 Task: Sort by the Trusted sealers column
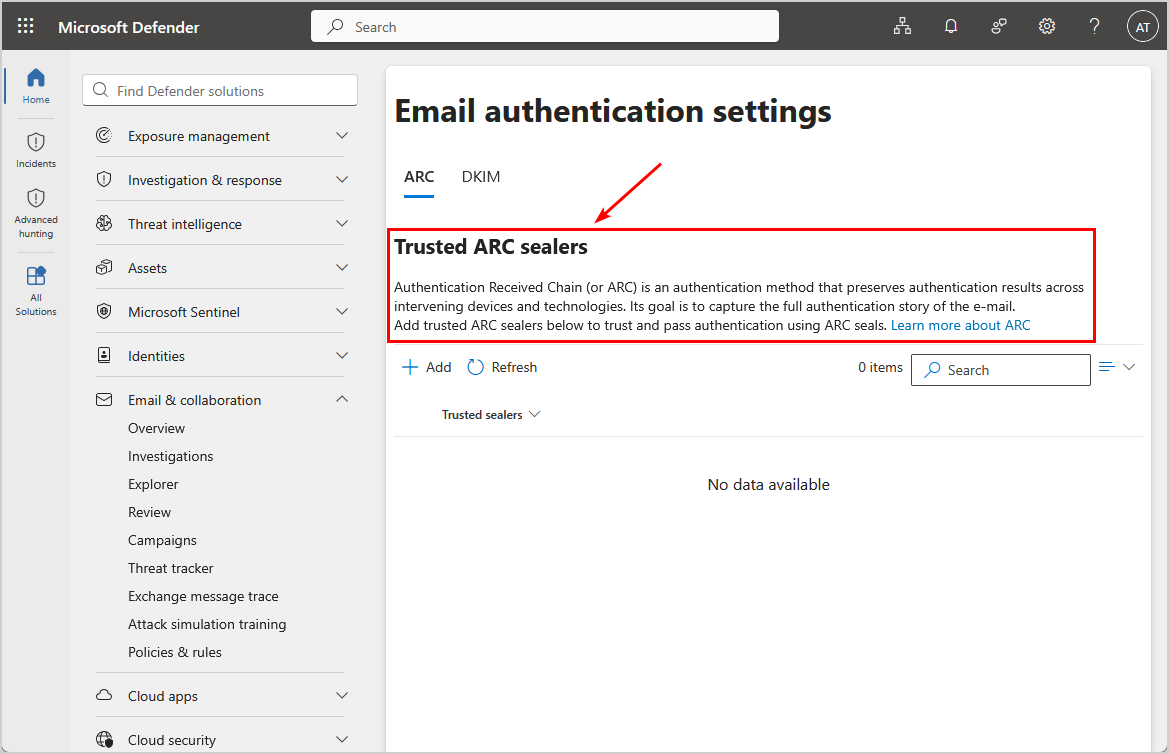pos(491,415)
